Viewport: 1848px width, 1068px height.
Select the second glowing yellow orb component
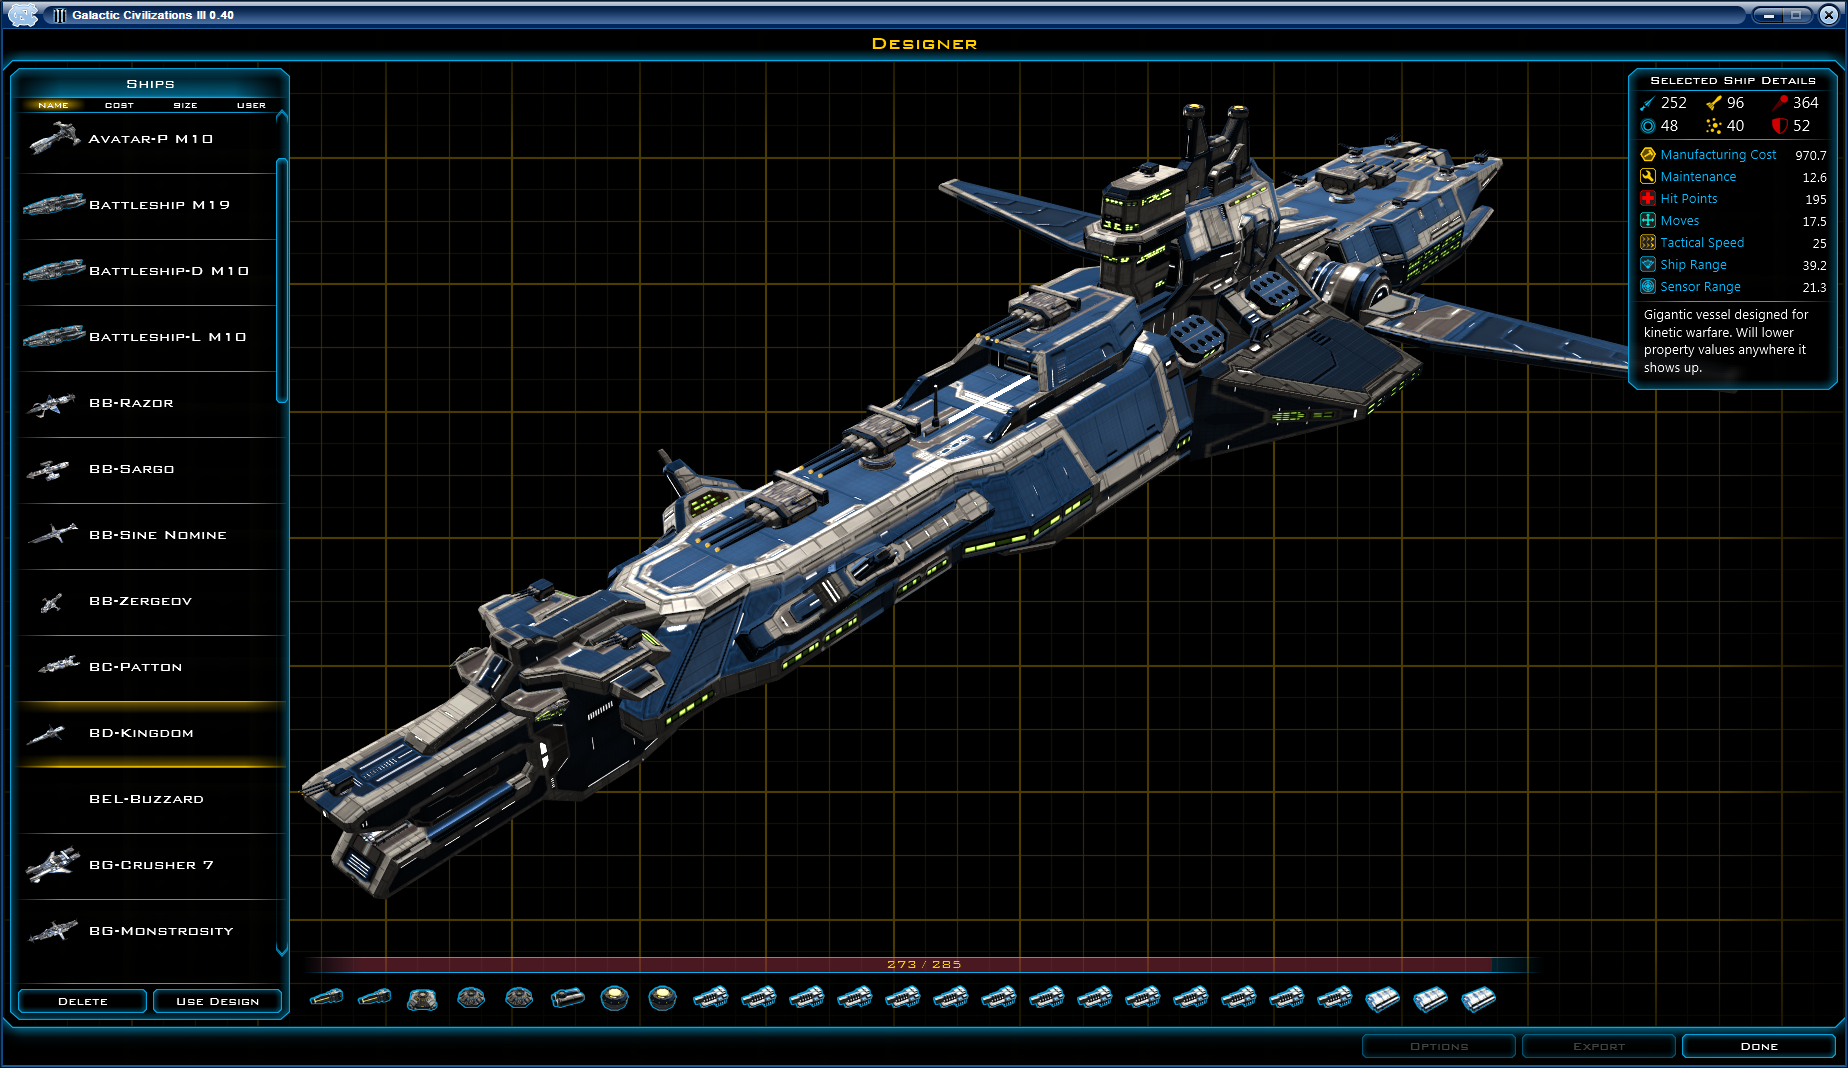[x=662, y=998]
